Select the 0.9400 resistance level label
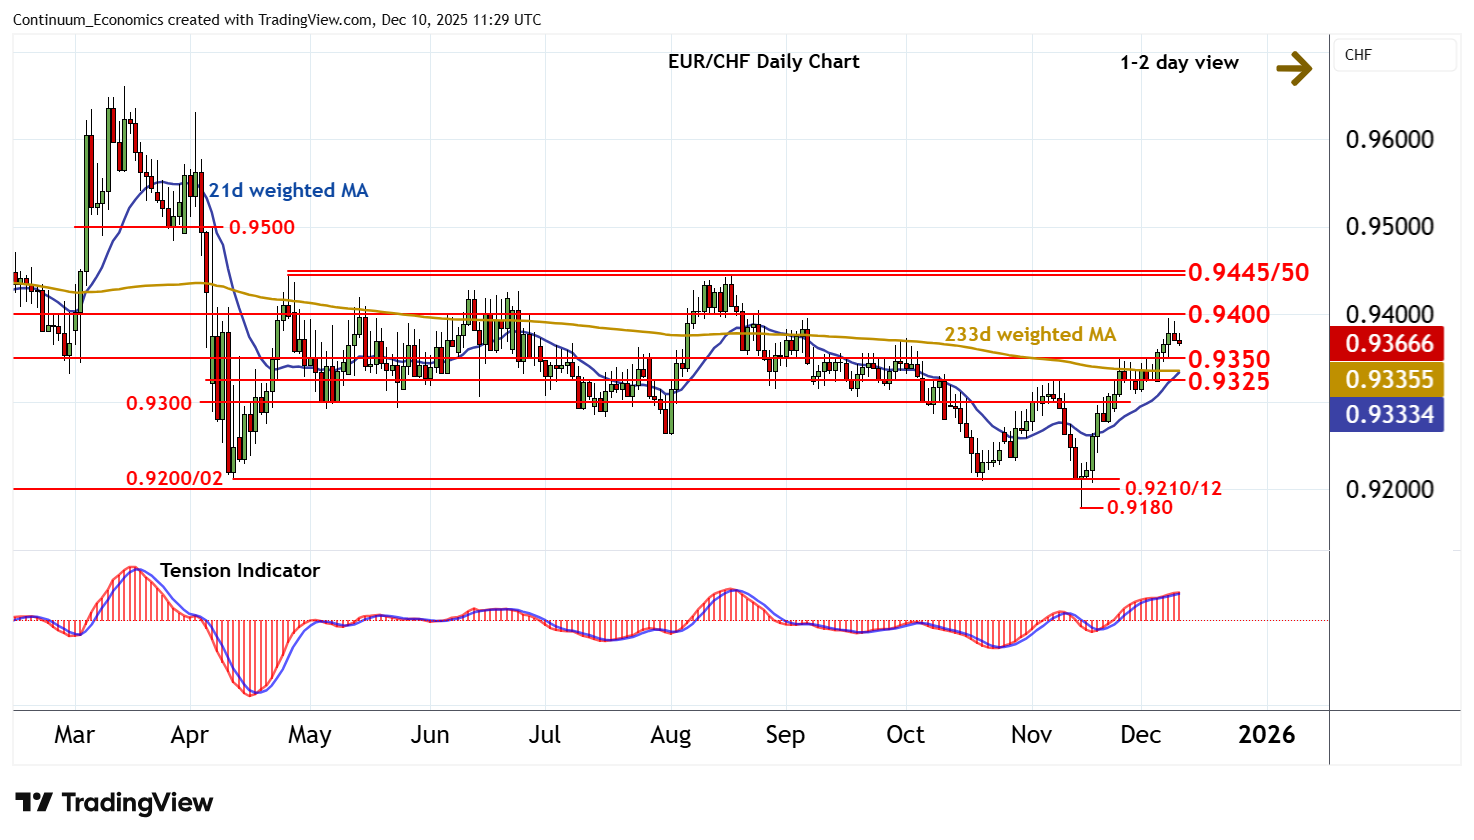Image resolution: width=1474 pixels, height=840 pixels. pos(1229,315)
